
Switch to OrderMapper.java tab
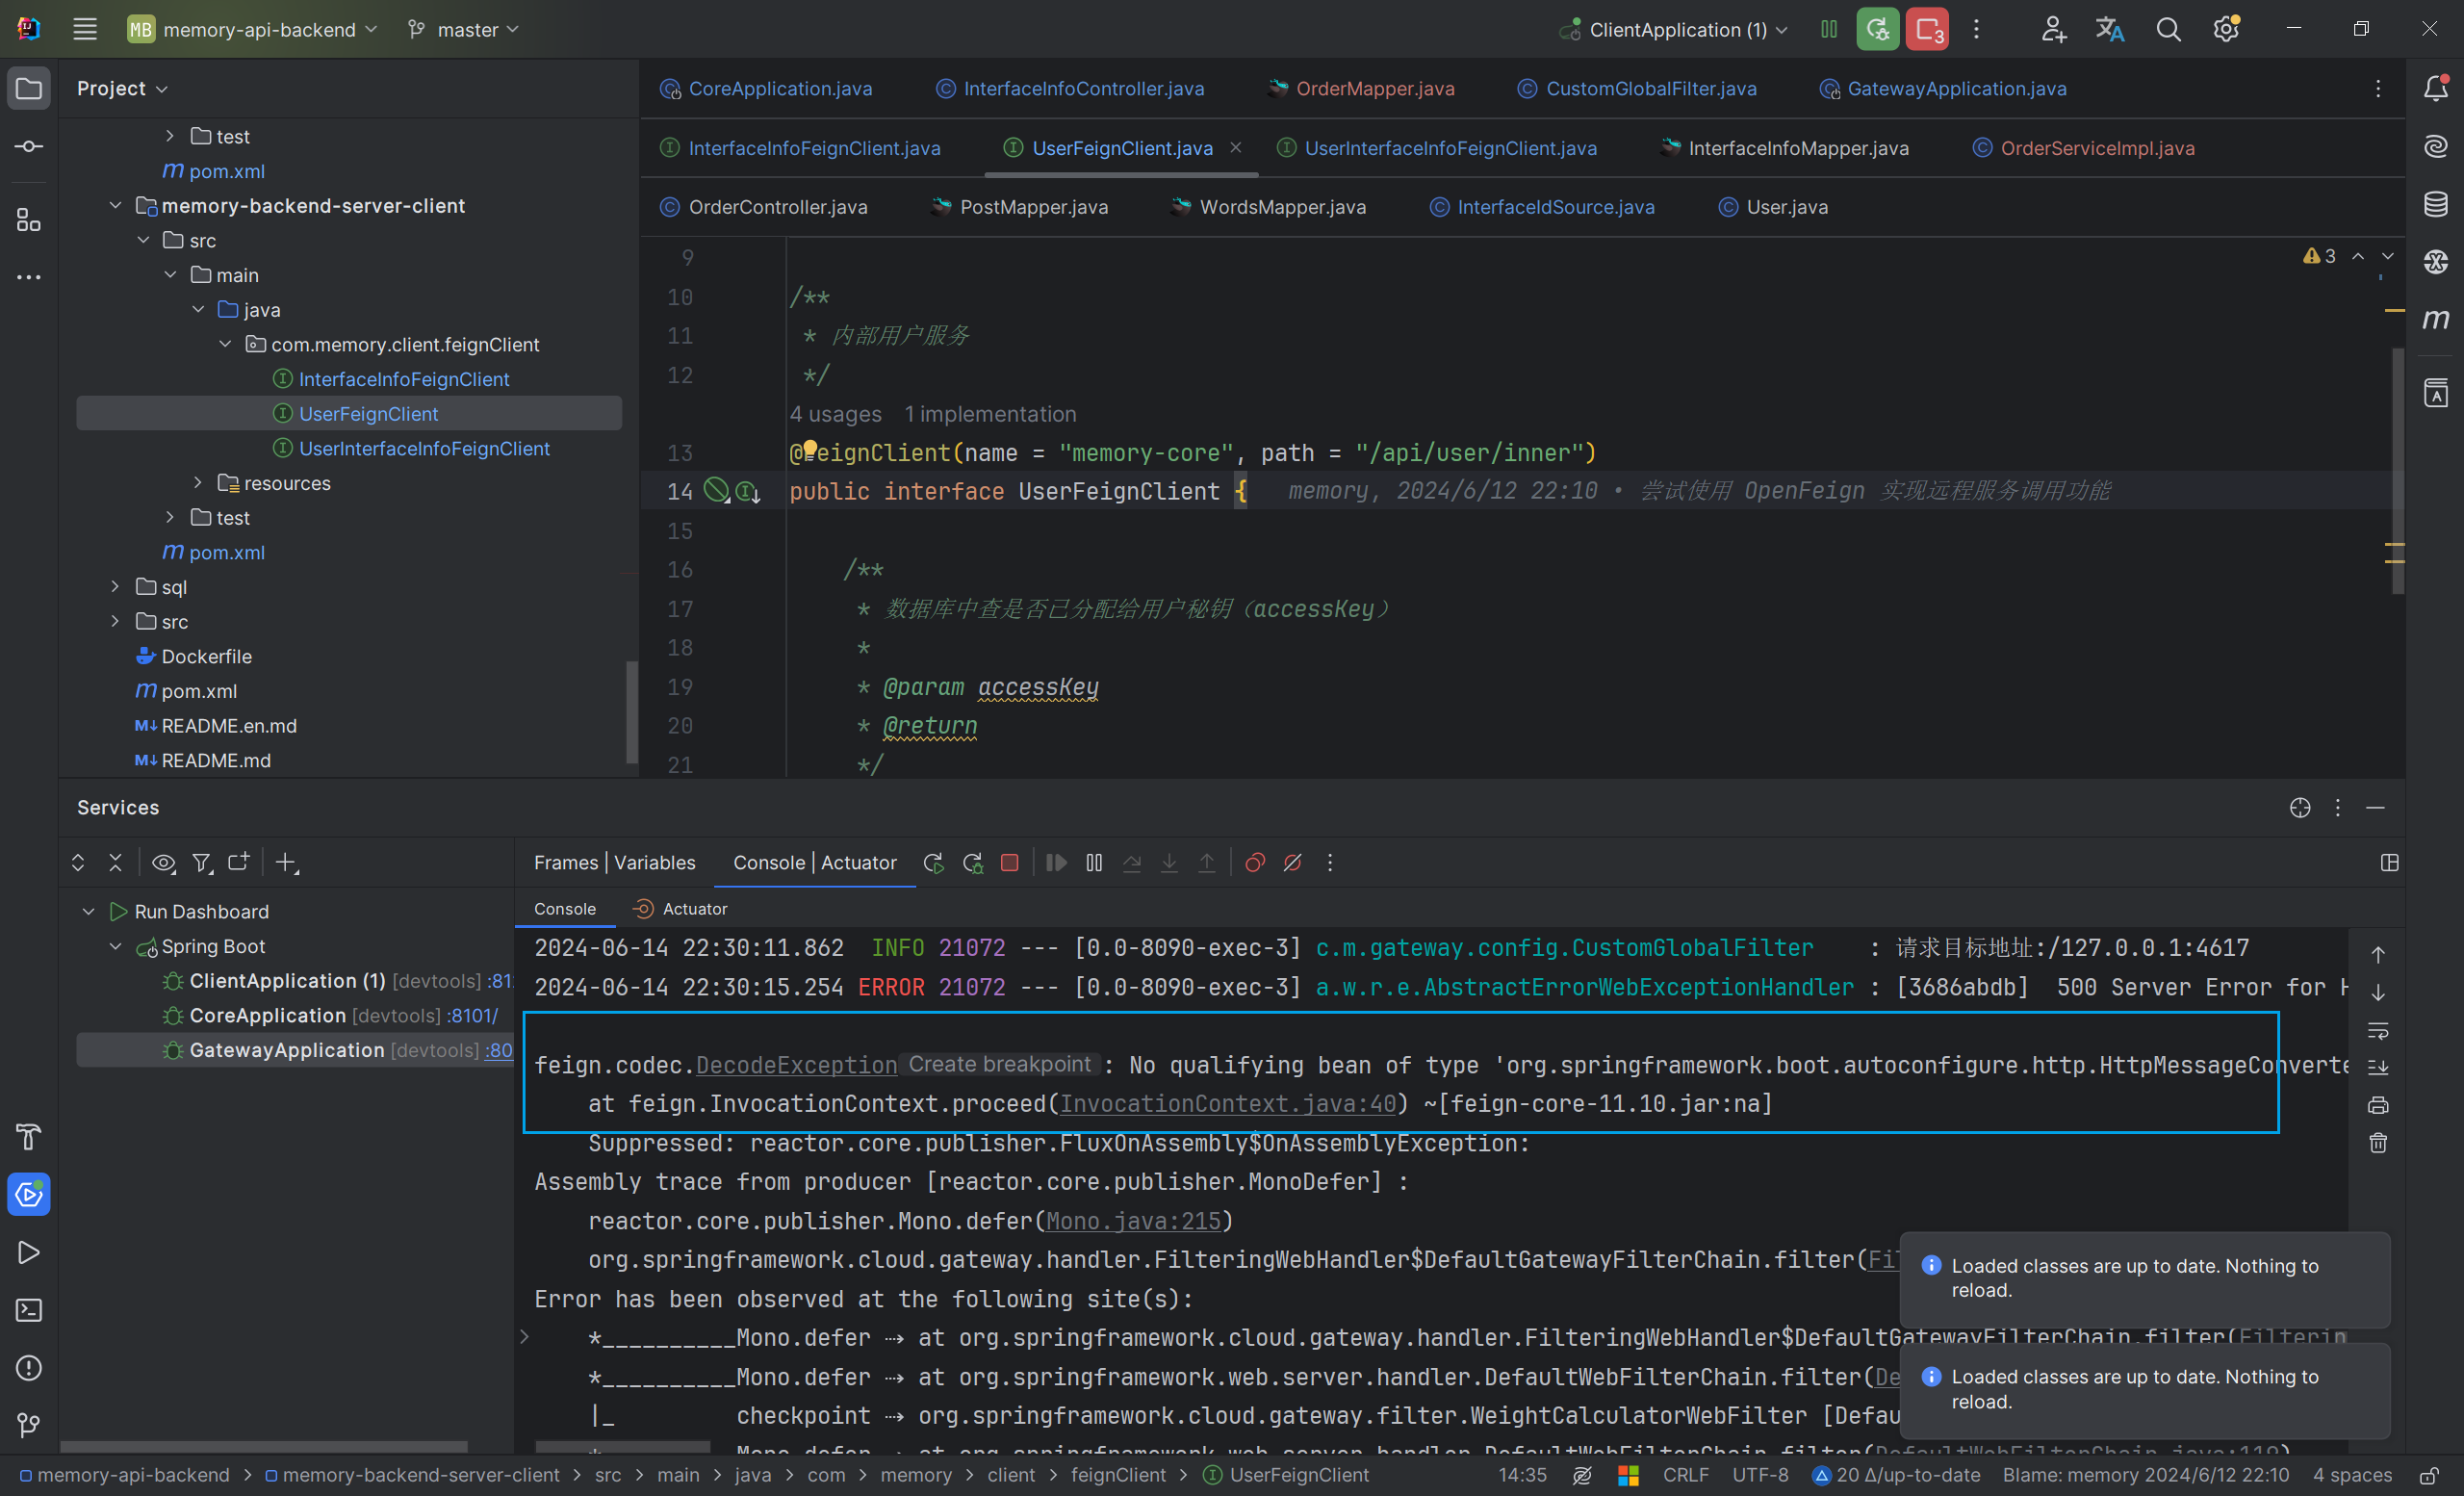pos(1361,89)
